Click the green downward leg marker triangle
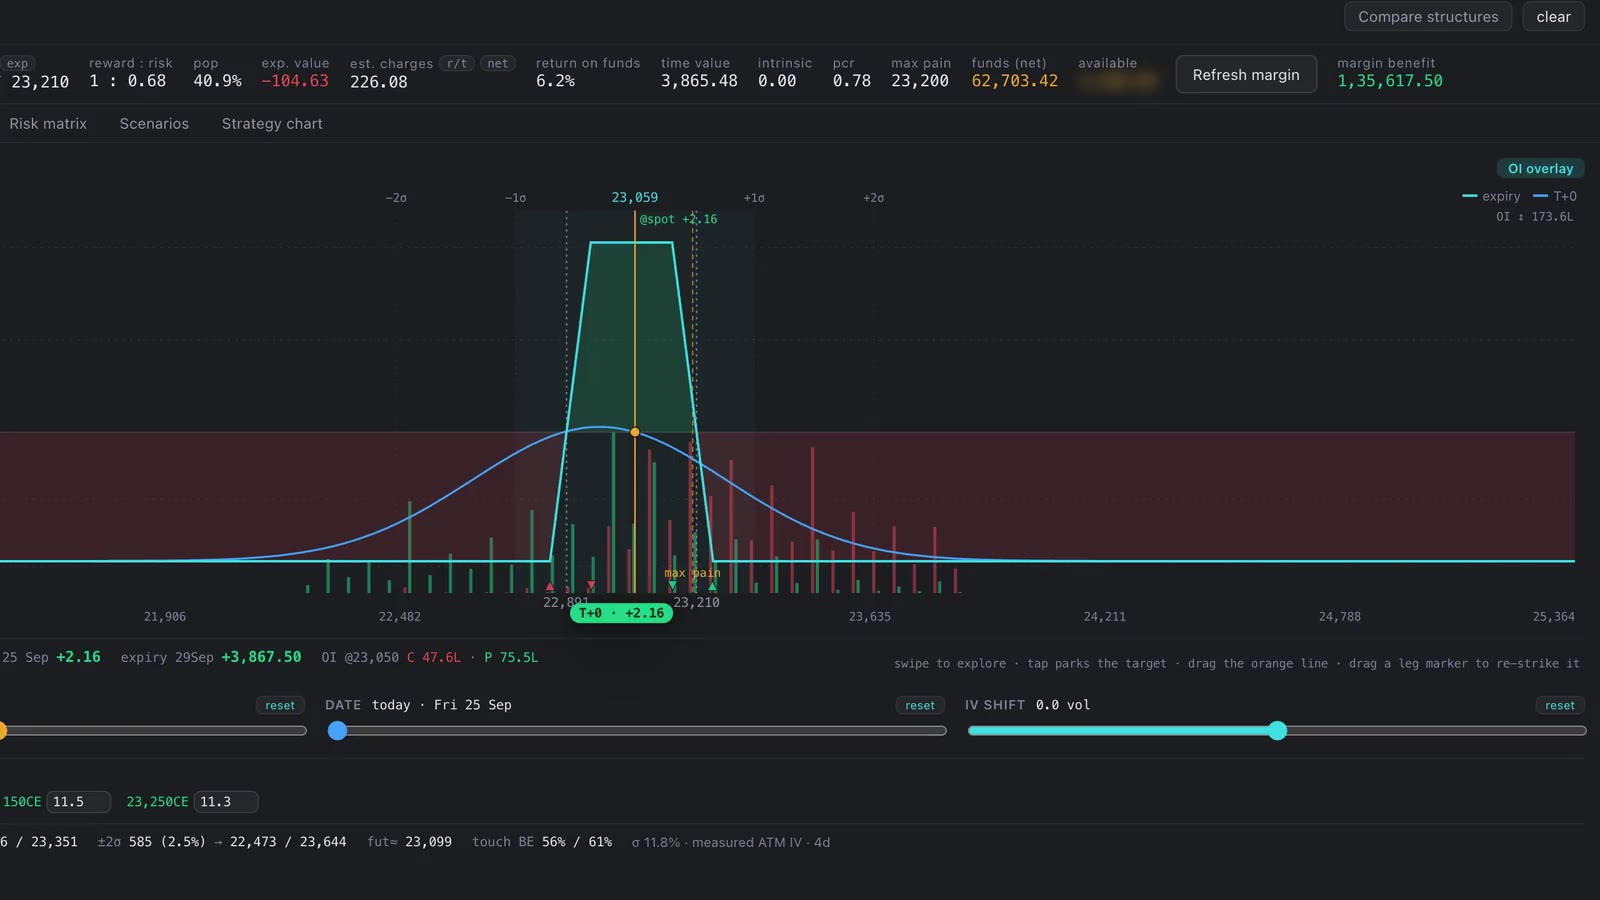 click(x=672, y=585)
